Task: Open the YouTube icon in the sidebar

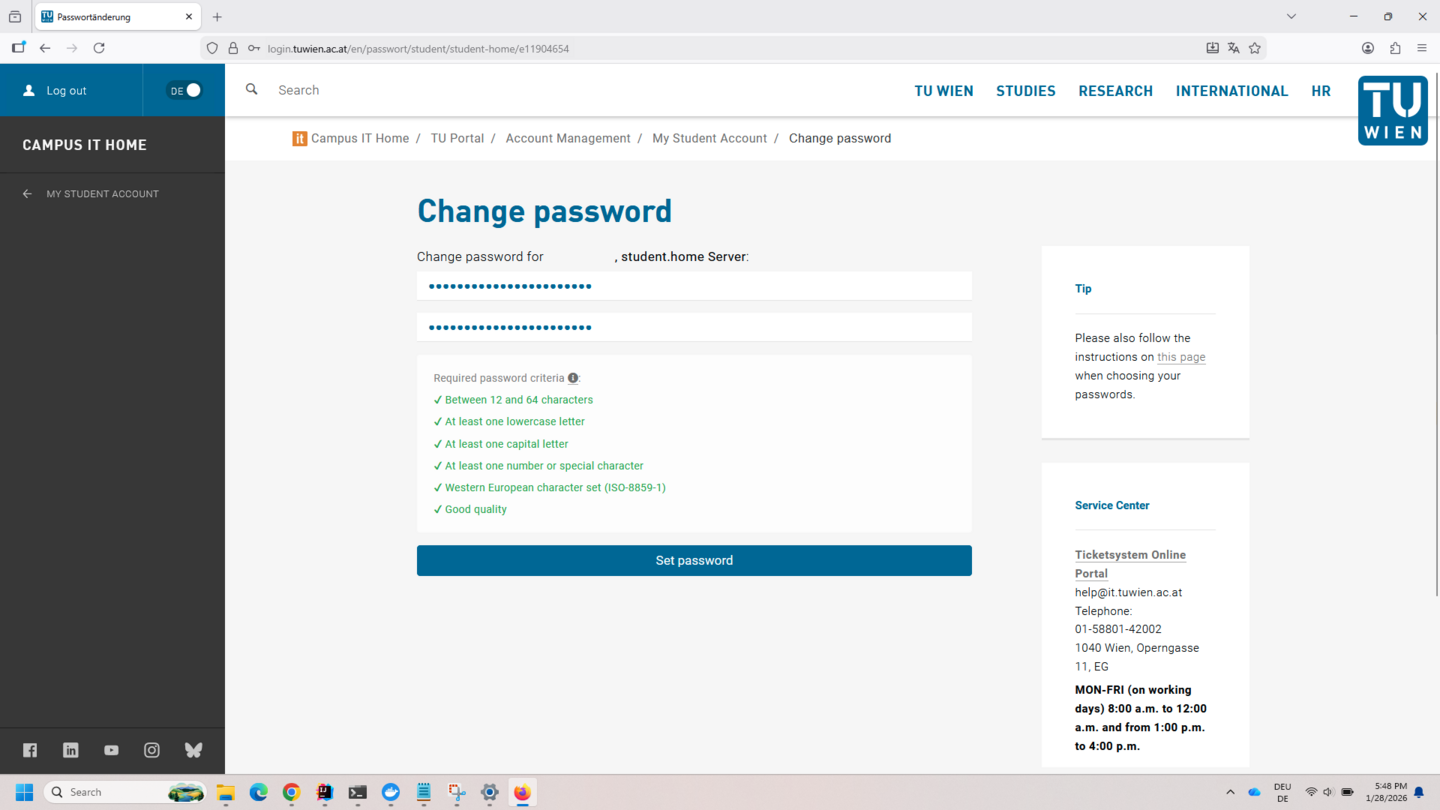Action: [111, 750]
